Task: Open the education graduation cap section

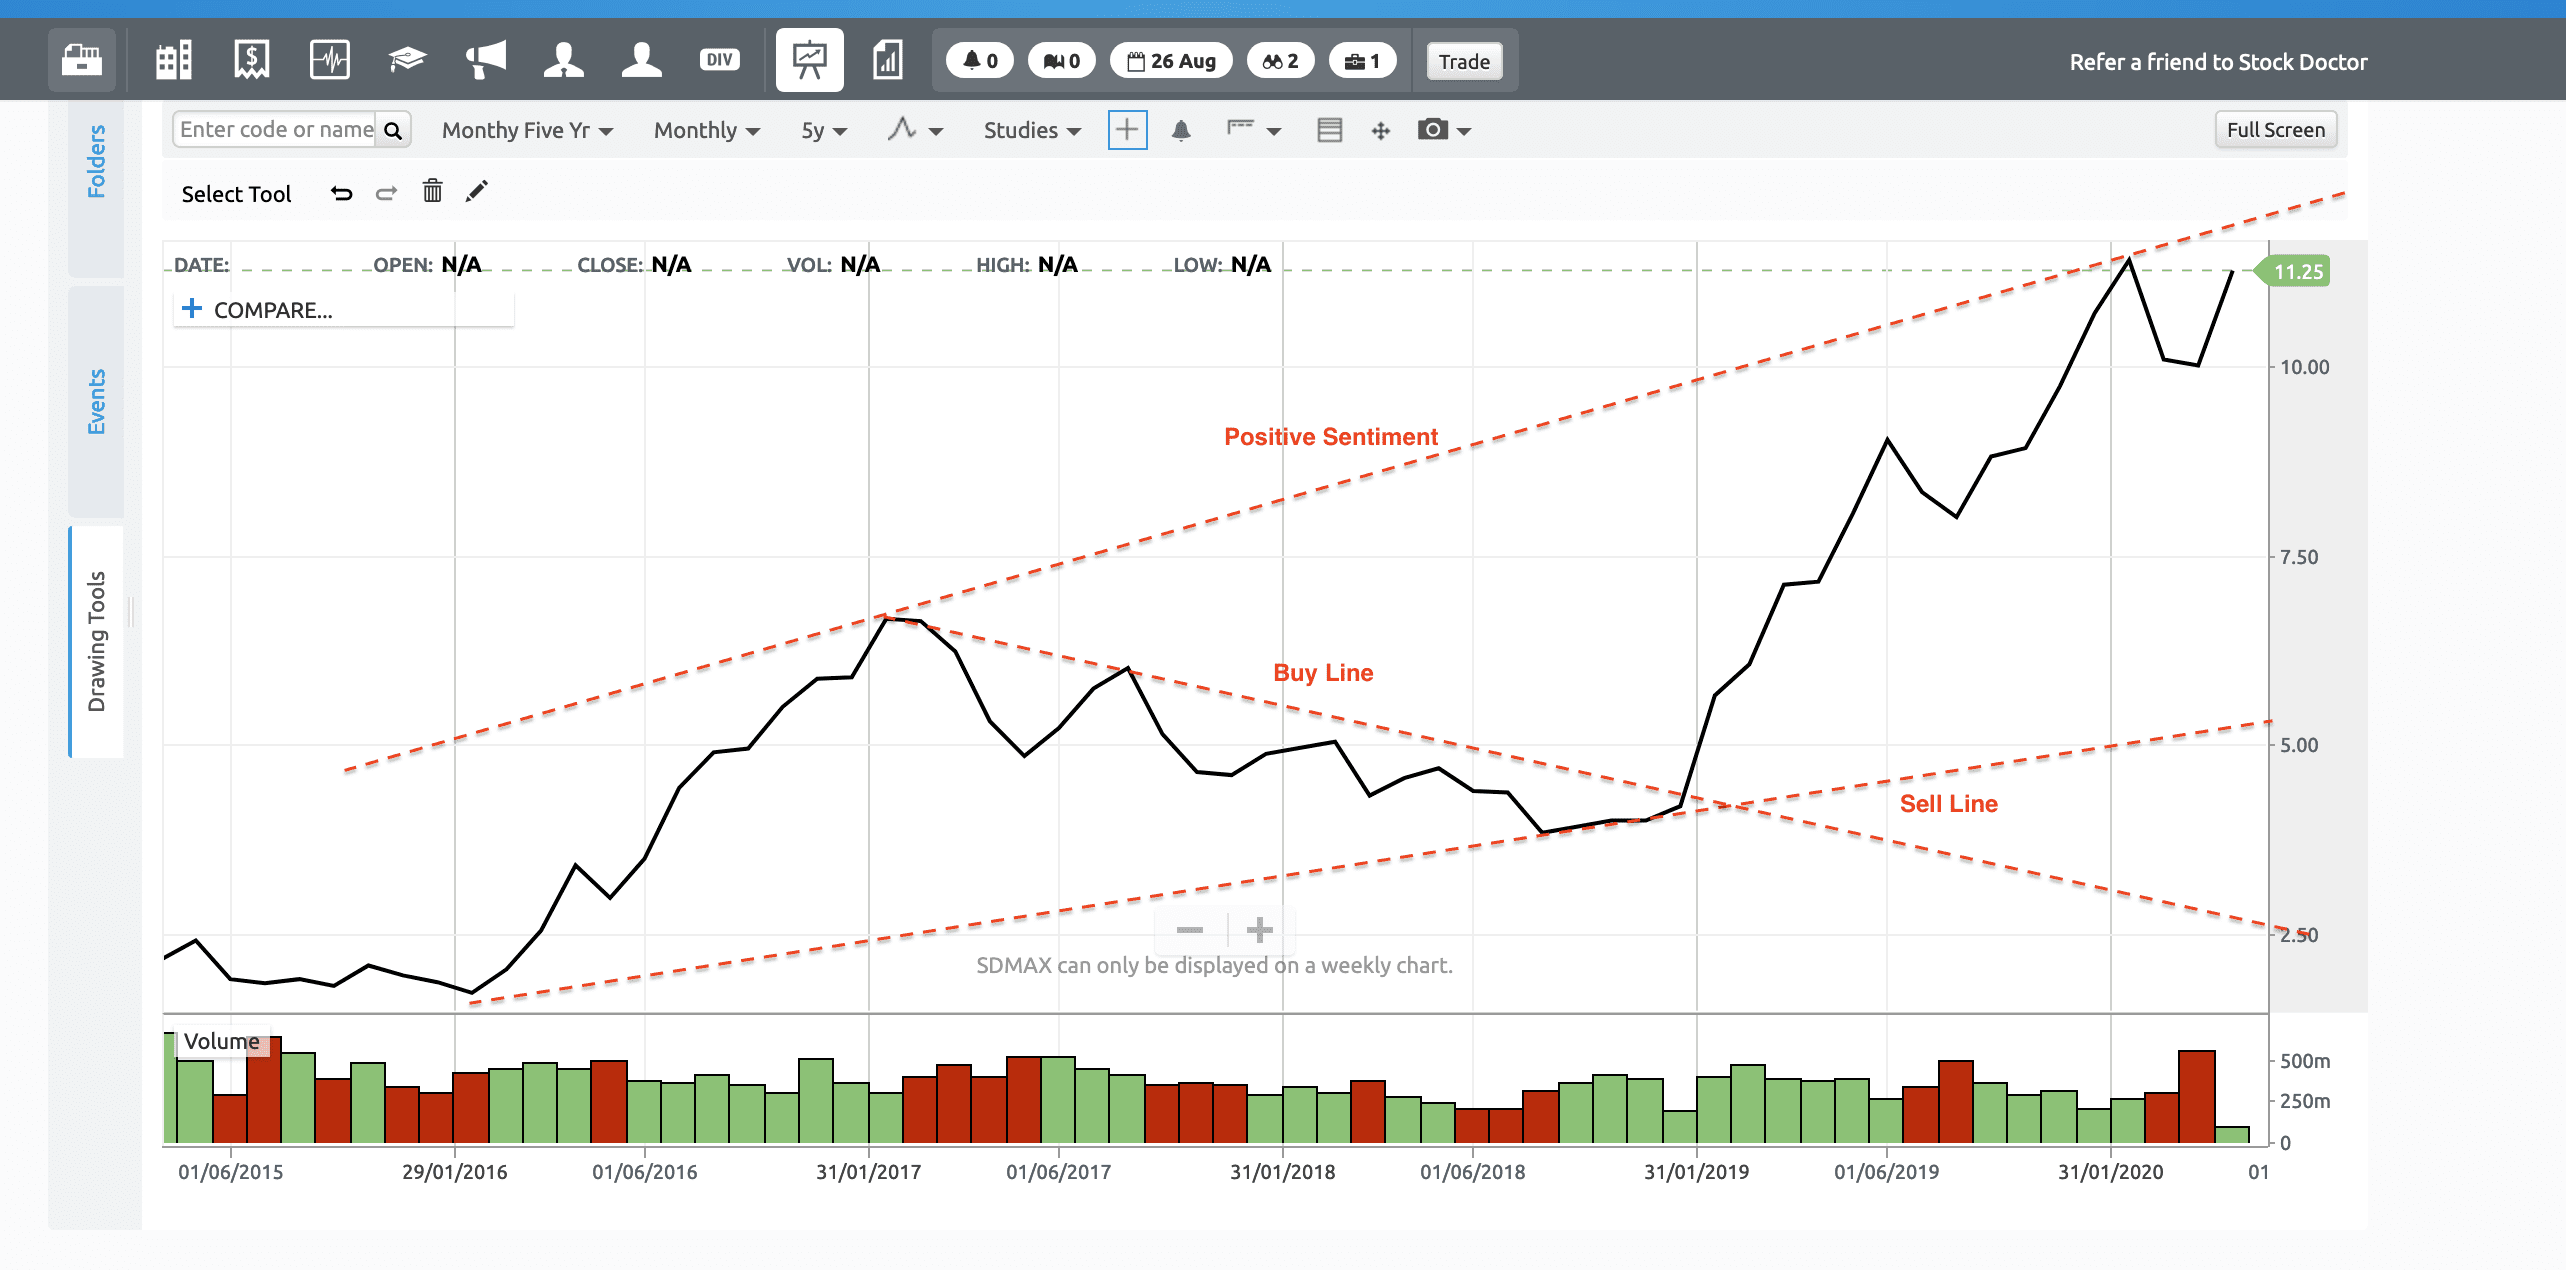Action: click(408, 60)
